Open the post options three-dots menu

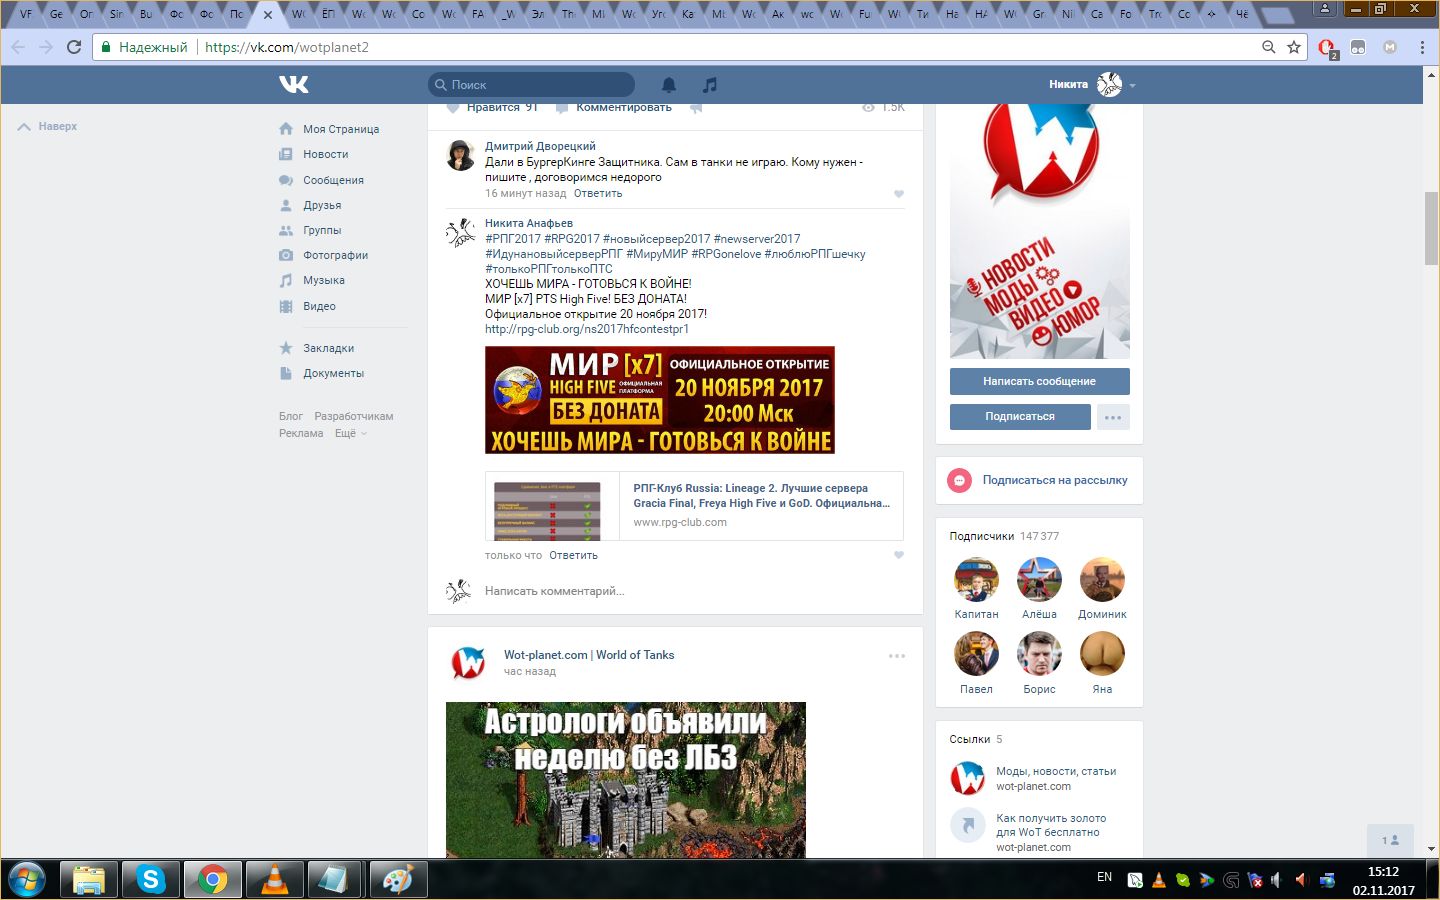tap(897, 656)
